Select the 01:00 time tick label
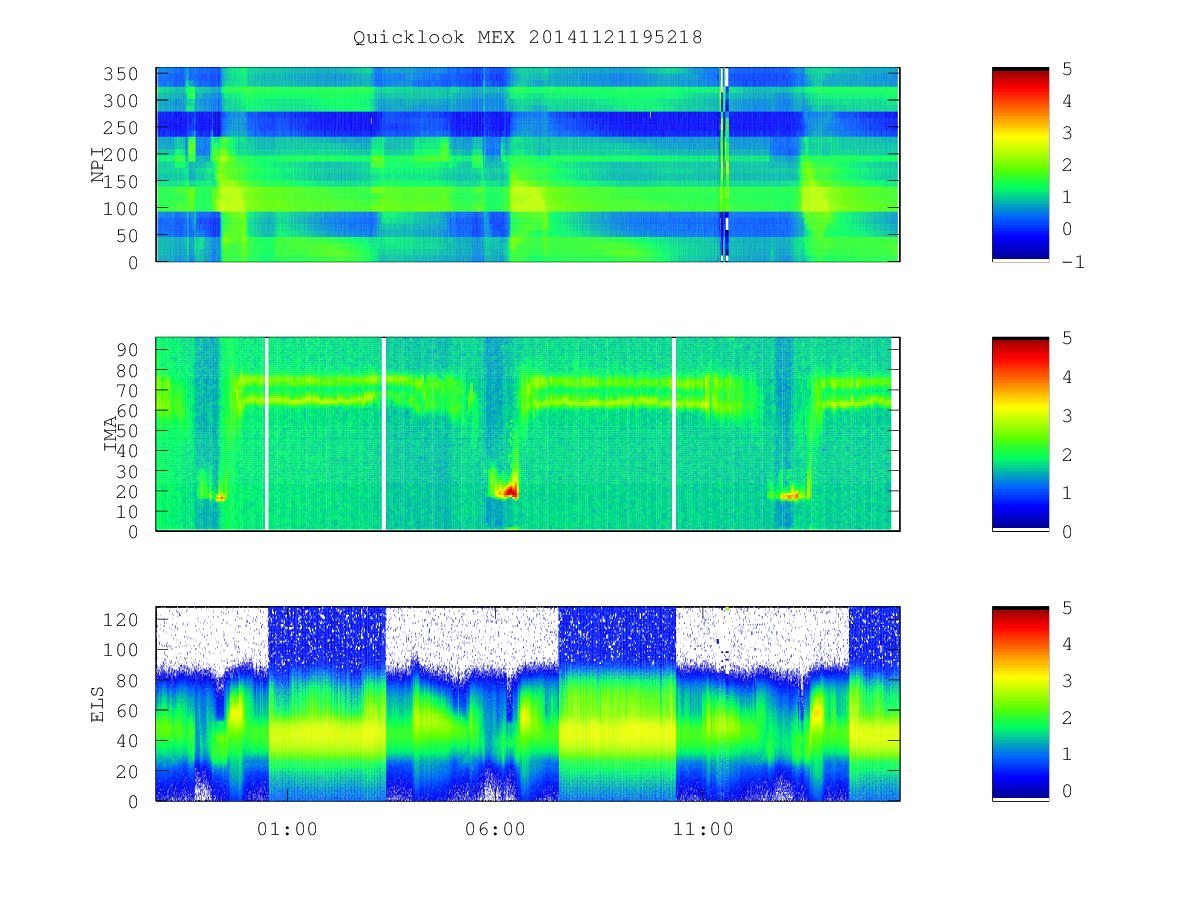 click(287, 829)
